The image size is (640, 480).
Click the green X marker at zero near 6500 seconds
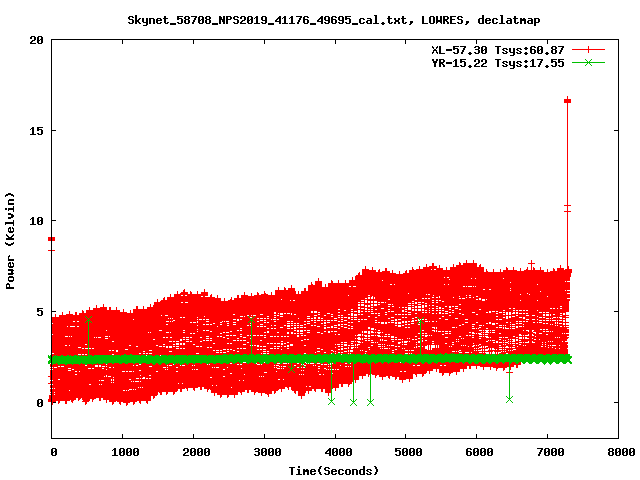point(509,399)
